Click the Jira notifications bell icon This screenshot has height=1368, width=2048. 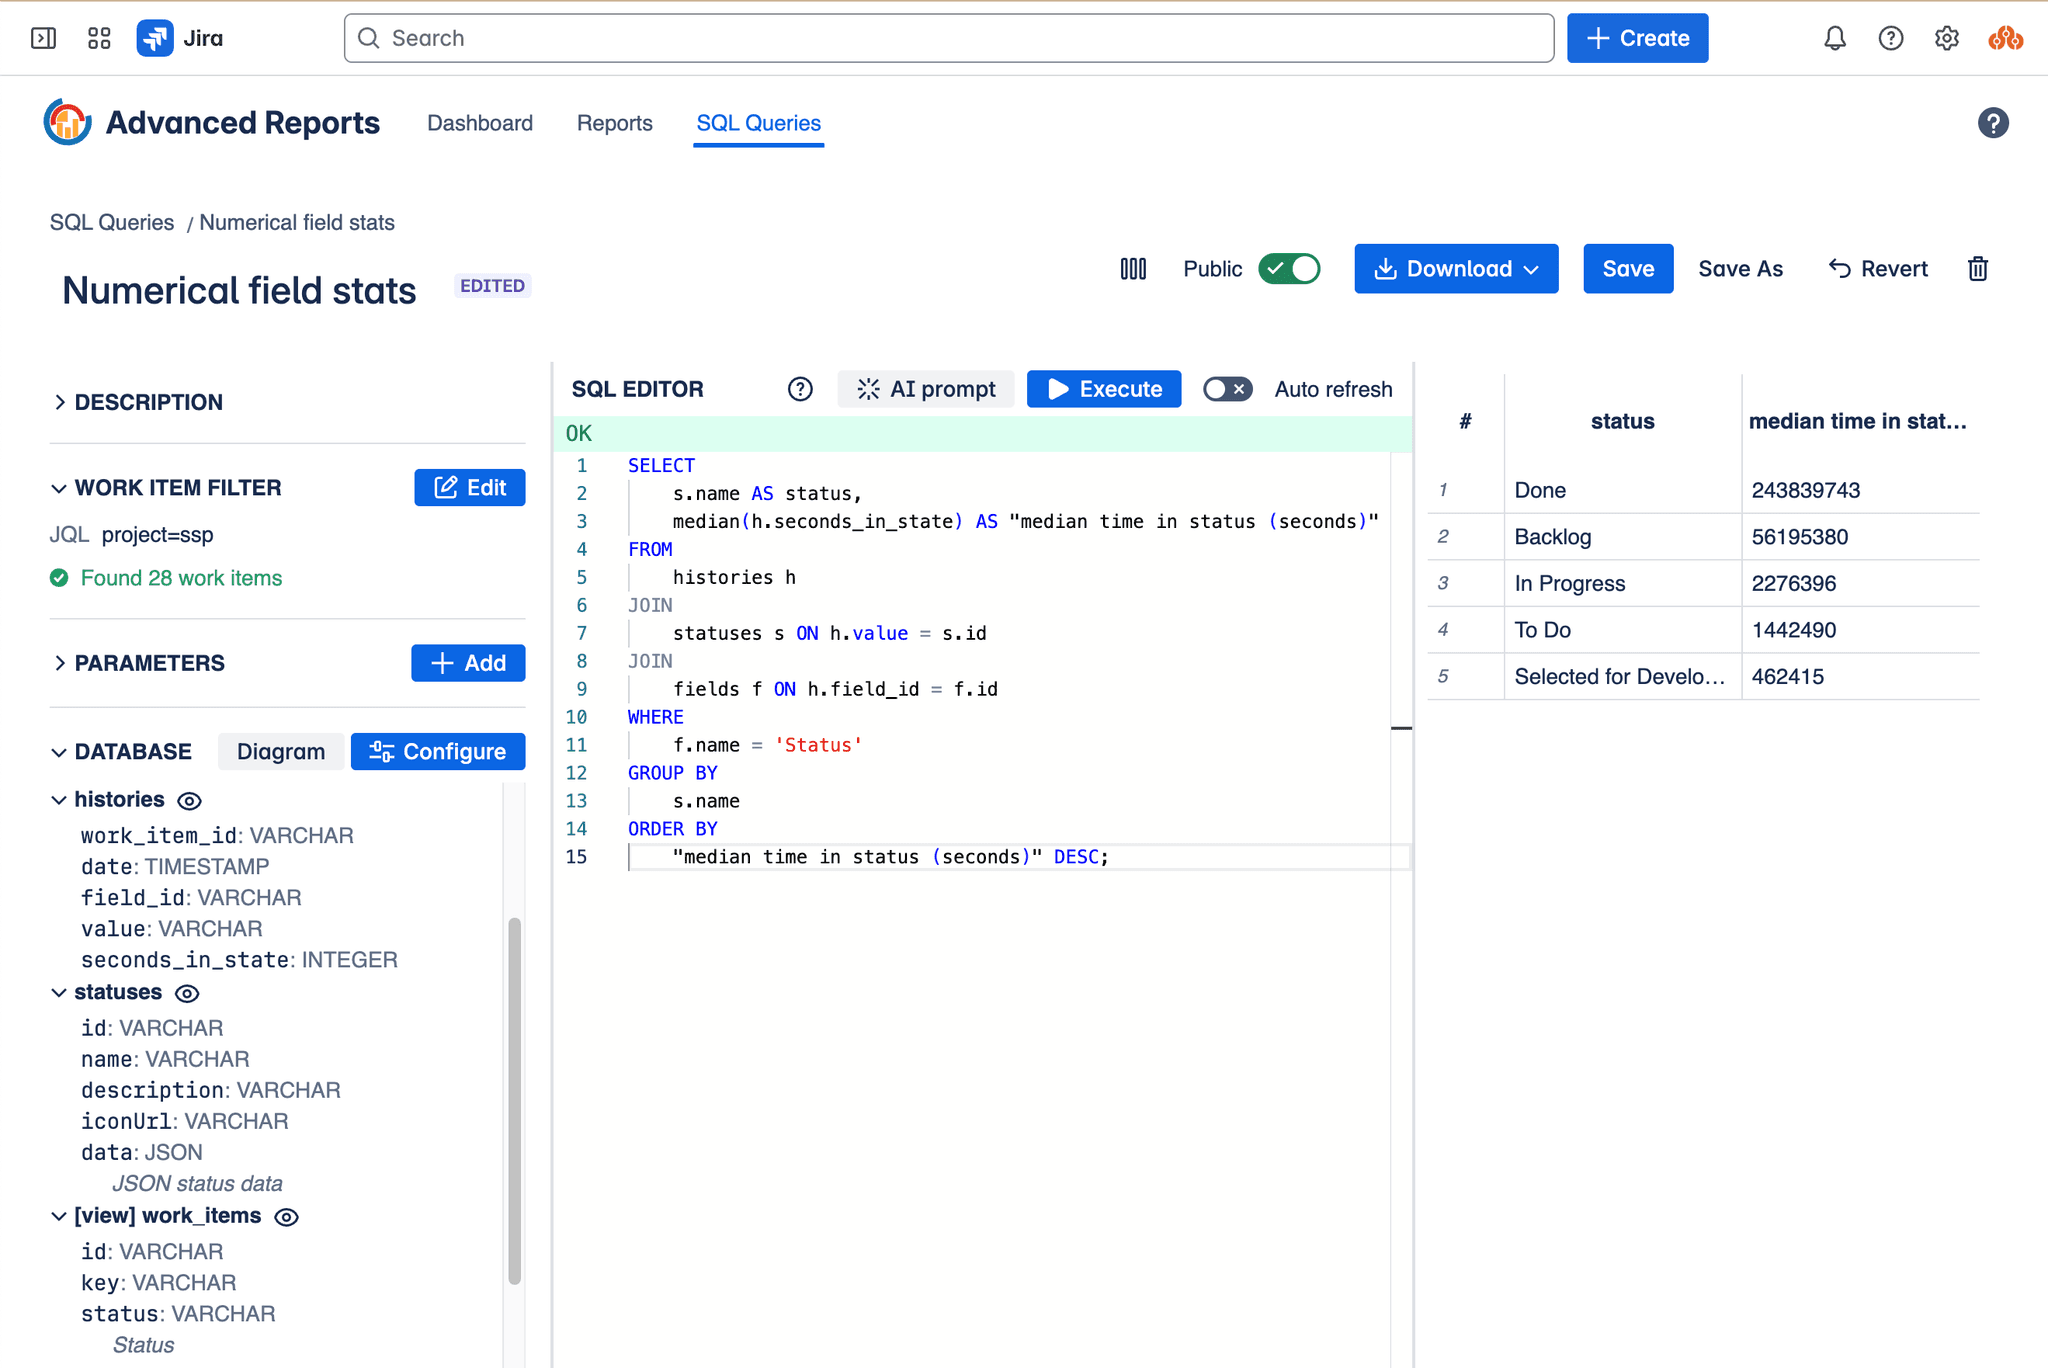pyautogui.click(x=1834, y=38)
